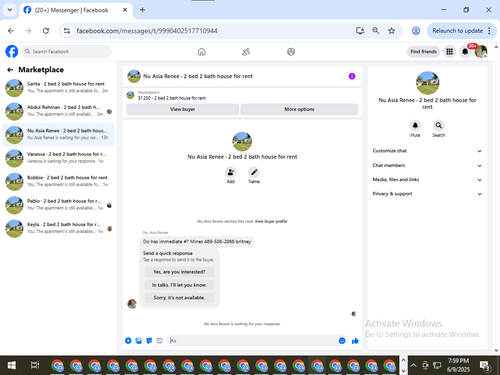500x375 pixels.
Task: Click the Chrome address bar URL
Action: coord(147,31)
